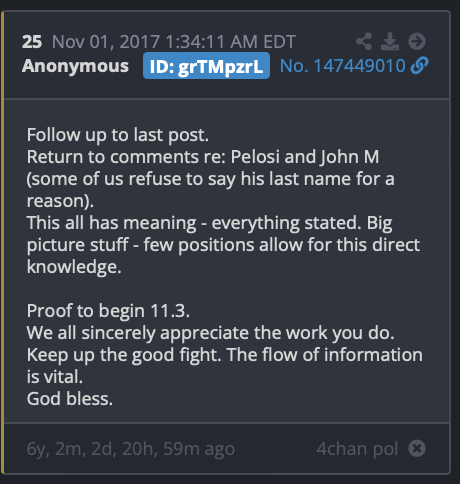Click the circled X icon beside 4chan pol

pyautogui.click(x=417, y=448)
